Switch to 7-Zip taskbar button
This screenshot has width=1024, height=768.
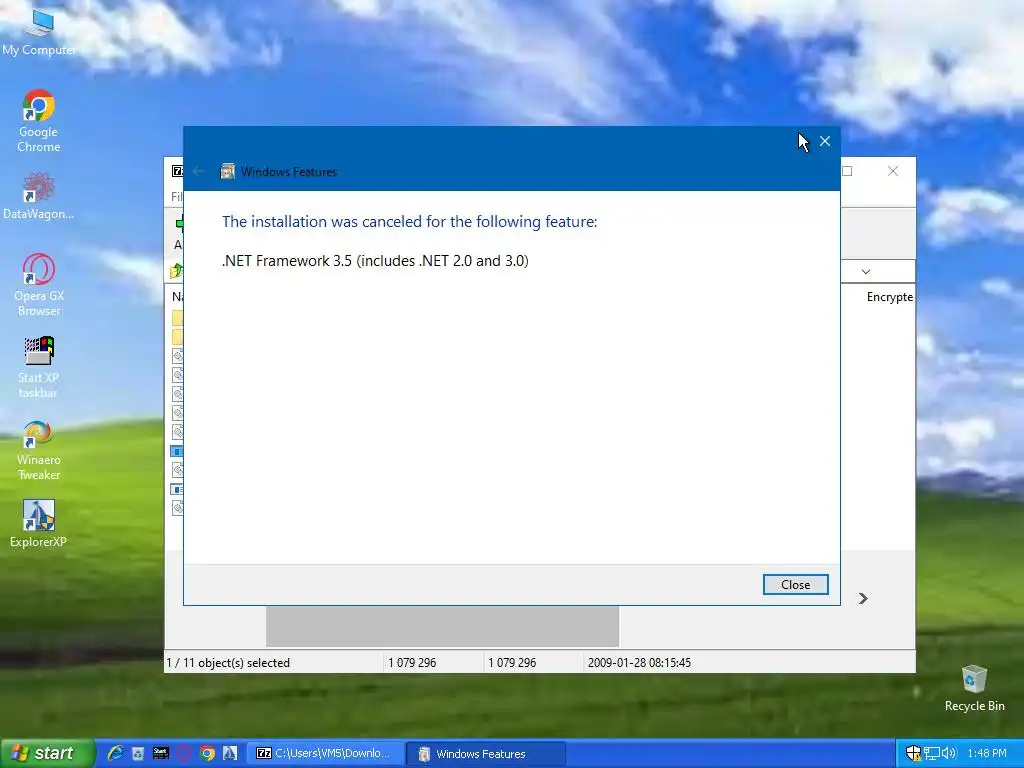325,754
